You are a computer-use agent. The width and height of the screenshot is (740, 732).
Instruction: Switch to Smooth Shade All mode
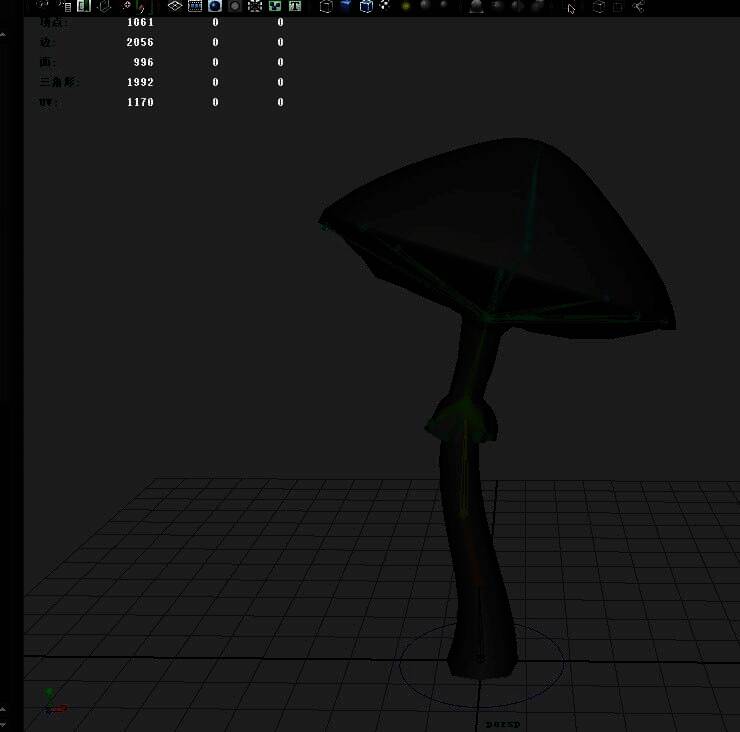[346, 6]
